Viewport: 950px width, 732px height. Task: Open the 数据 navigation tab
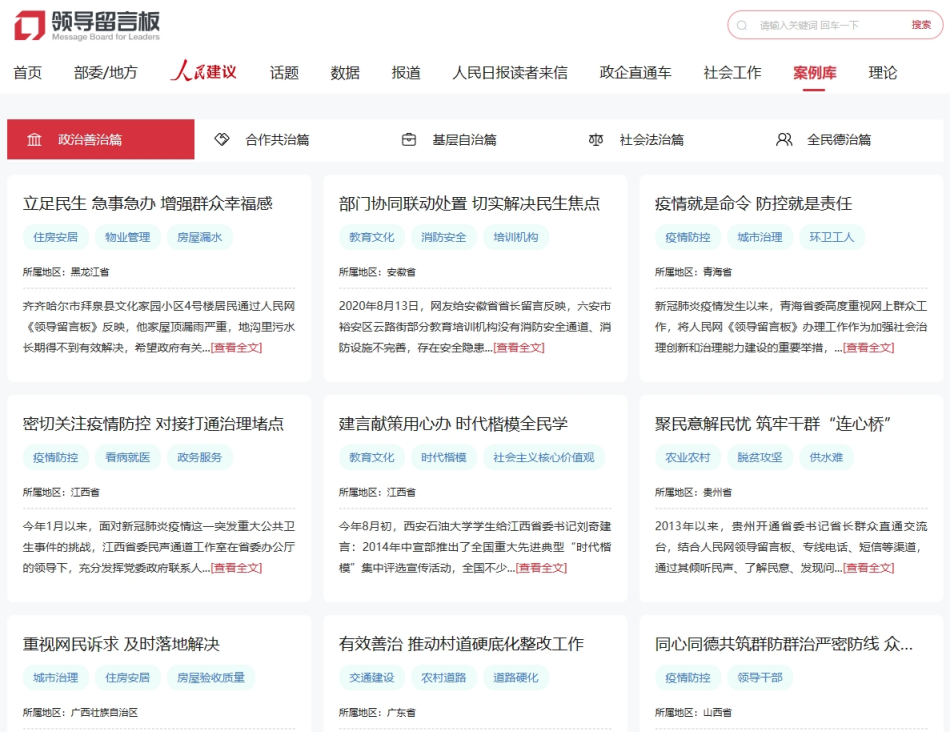coord(344,72)
